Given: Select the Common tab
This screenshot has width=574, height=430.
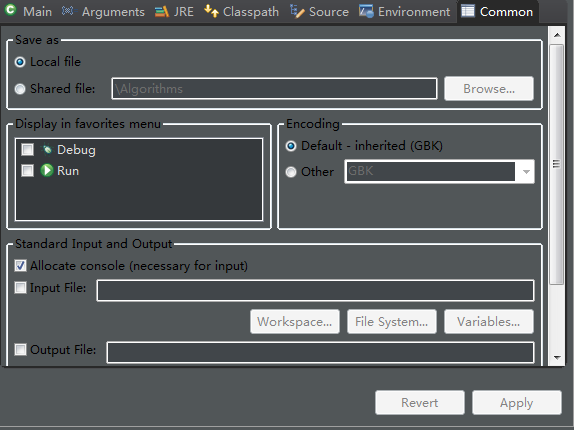Looking at the screenshot, I should pyautogui.click(x=497, y=12).
